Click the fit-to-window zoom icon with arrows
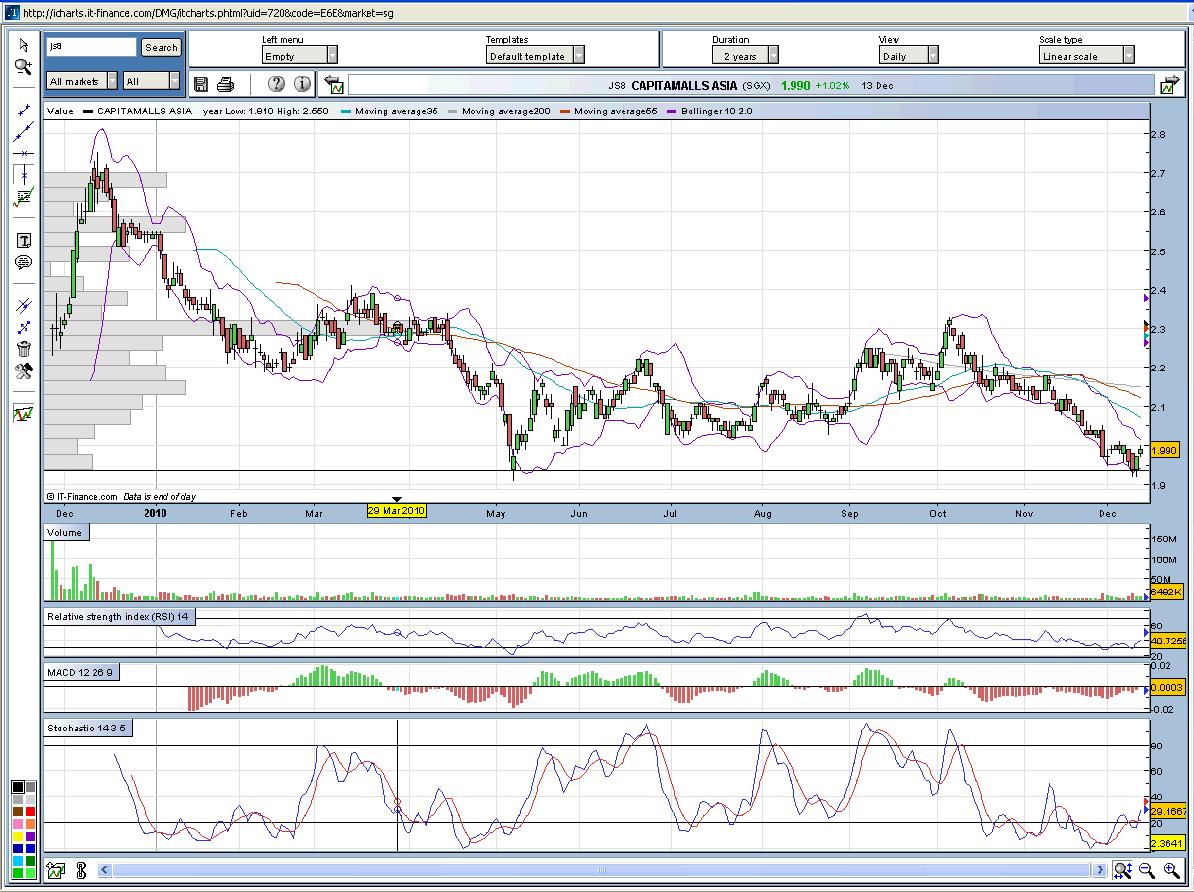1194x892 pixels. tap(1122, 870)
